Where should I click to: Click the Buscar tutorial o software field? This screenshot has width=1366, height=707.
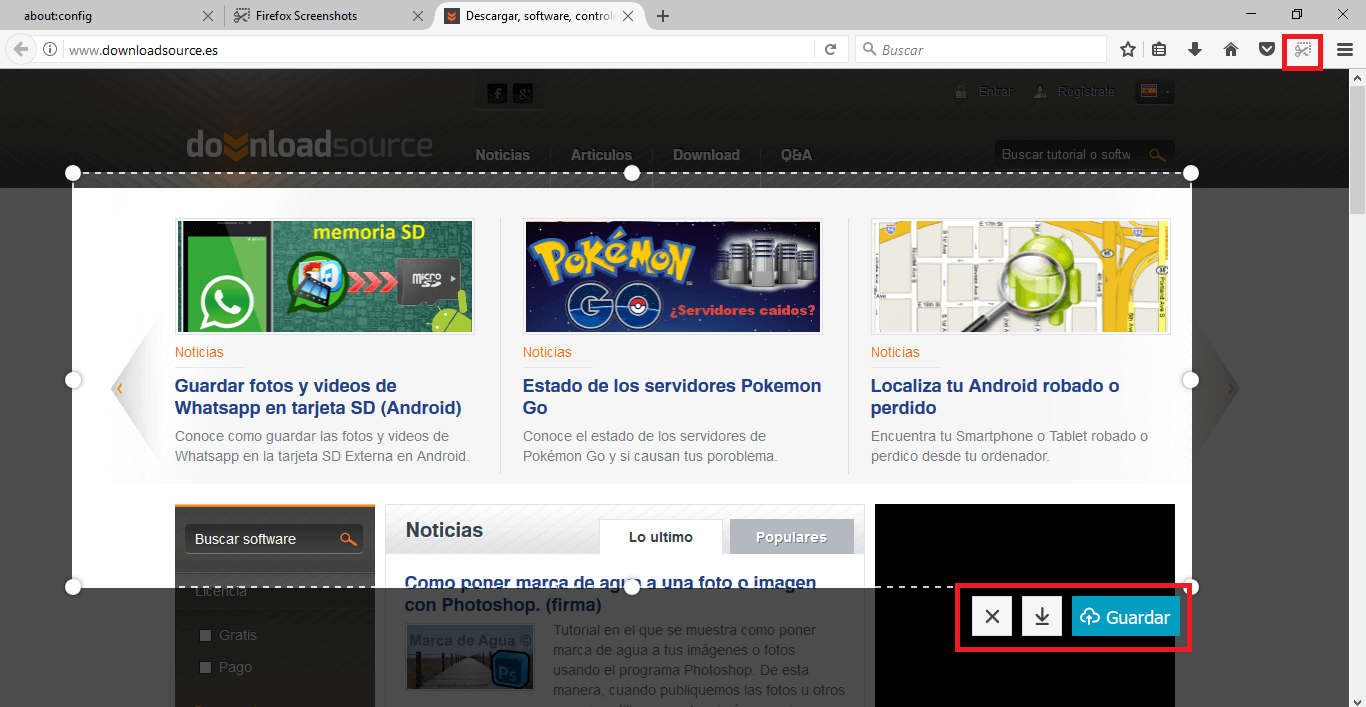1066,154
